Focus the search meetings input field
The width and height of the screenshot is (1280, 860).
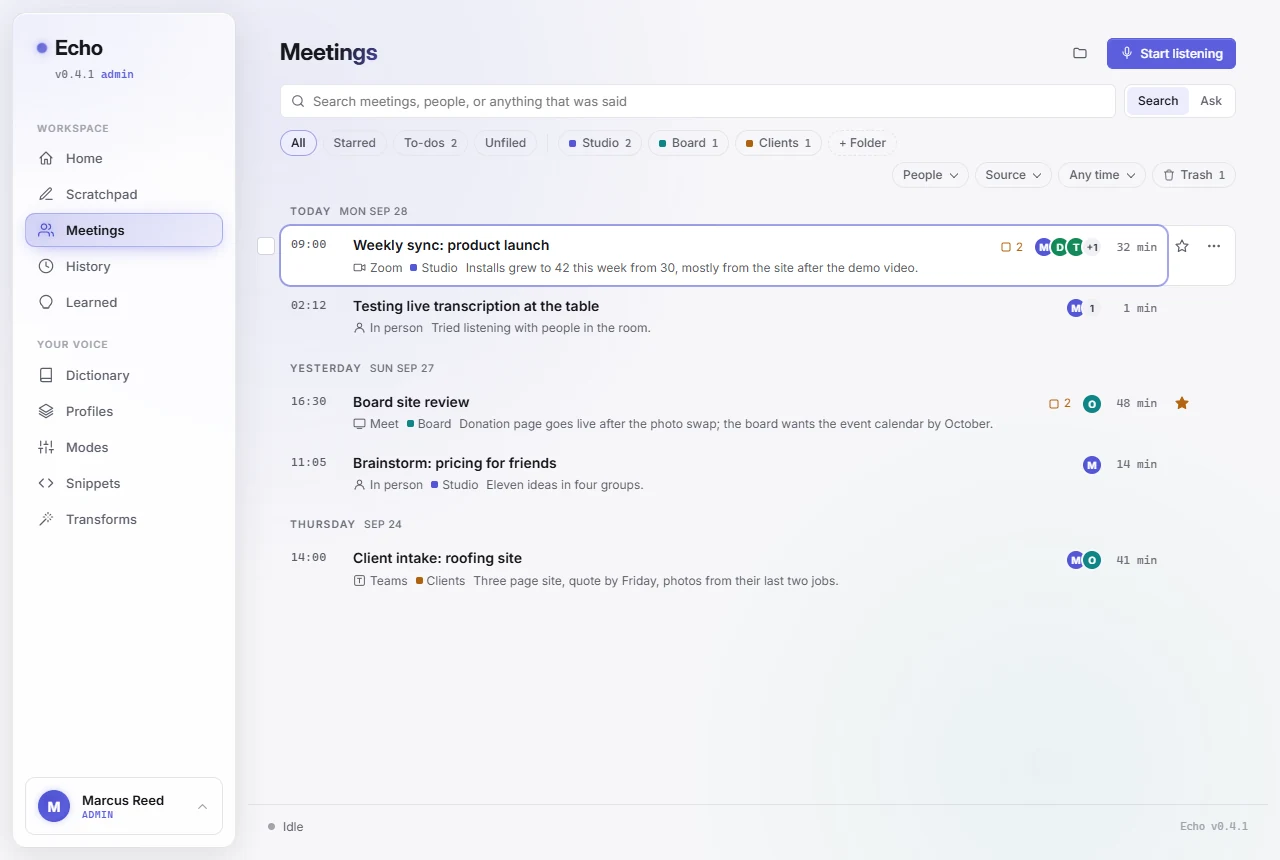[698, 101]
